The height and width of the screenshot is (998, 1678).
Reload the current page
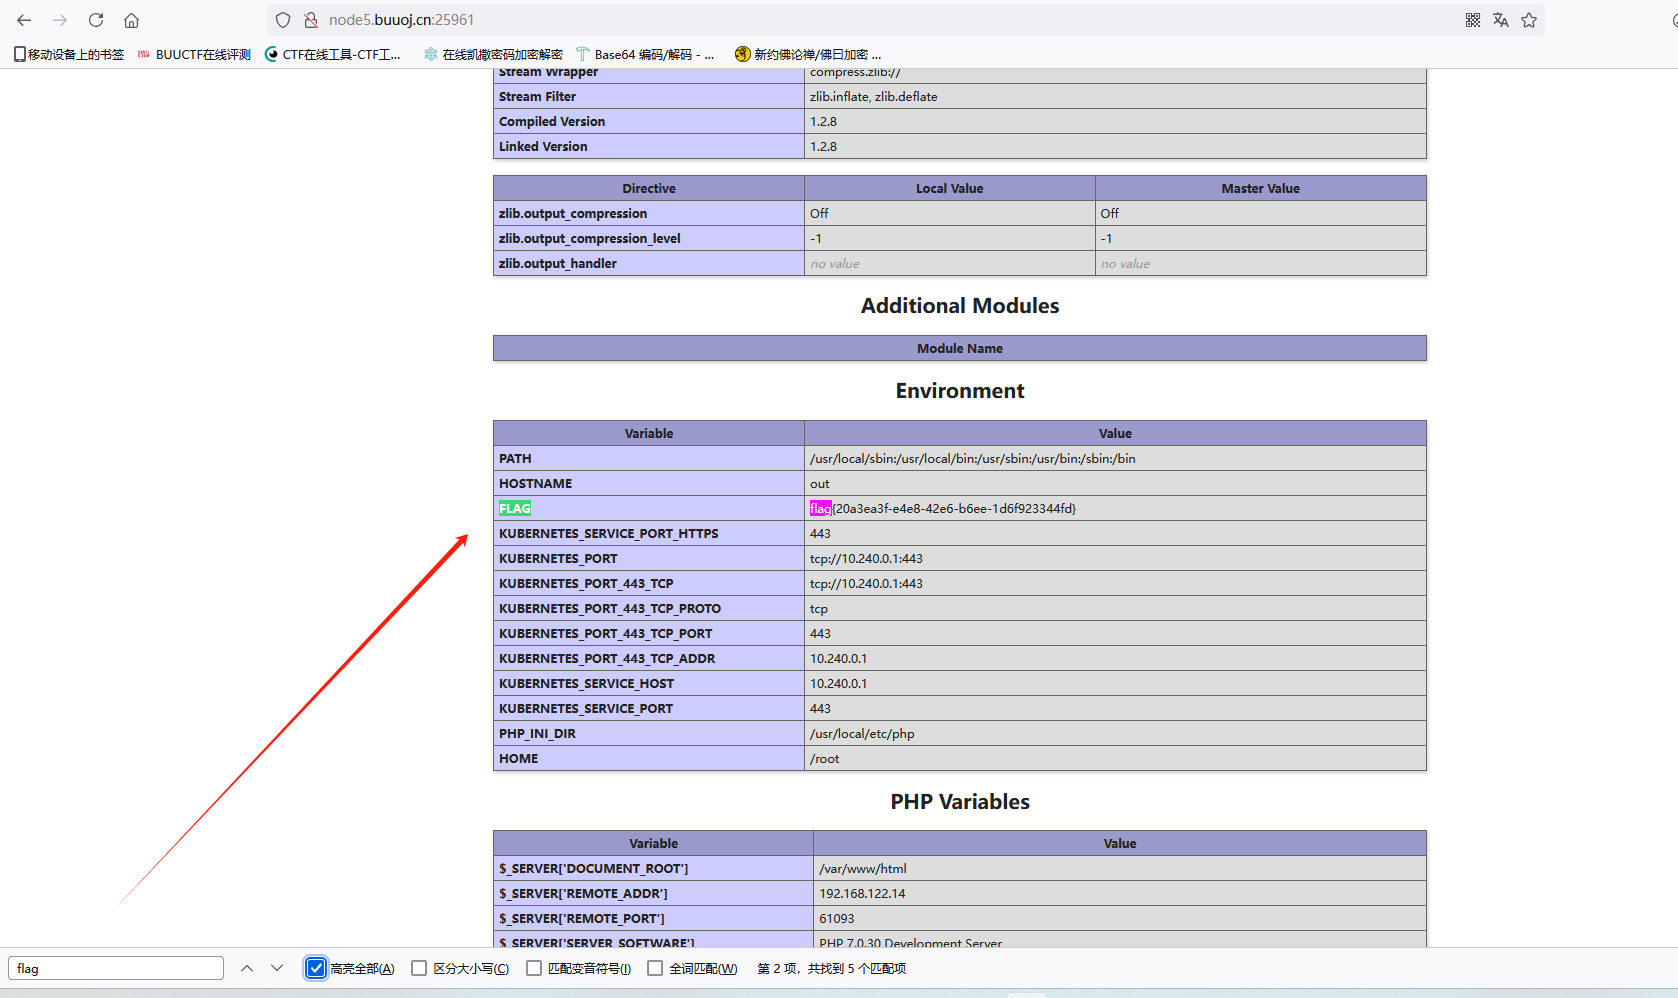96,20
